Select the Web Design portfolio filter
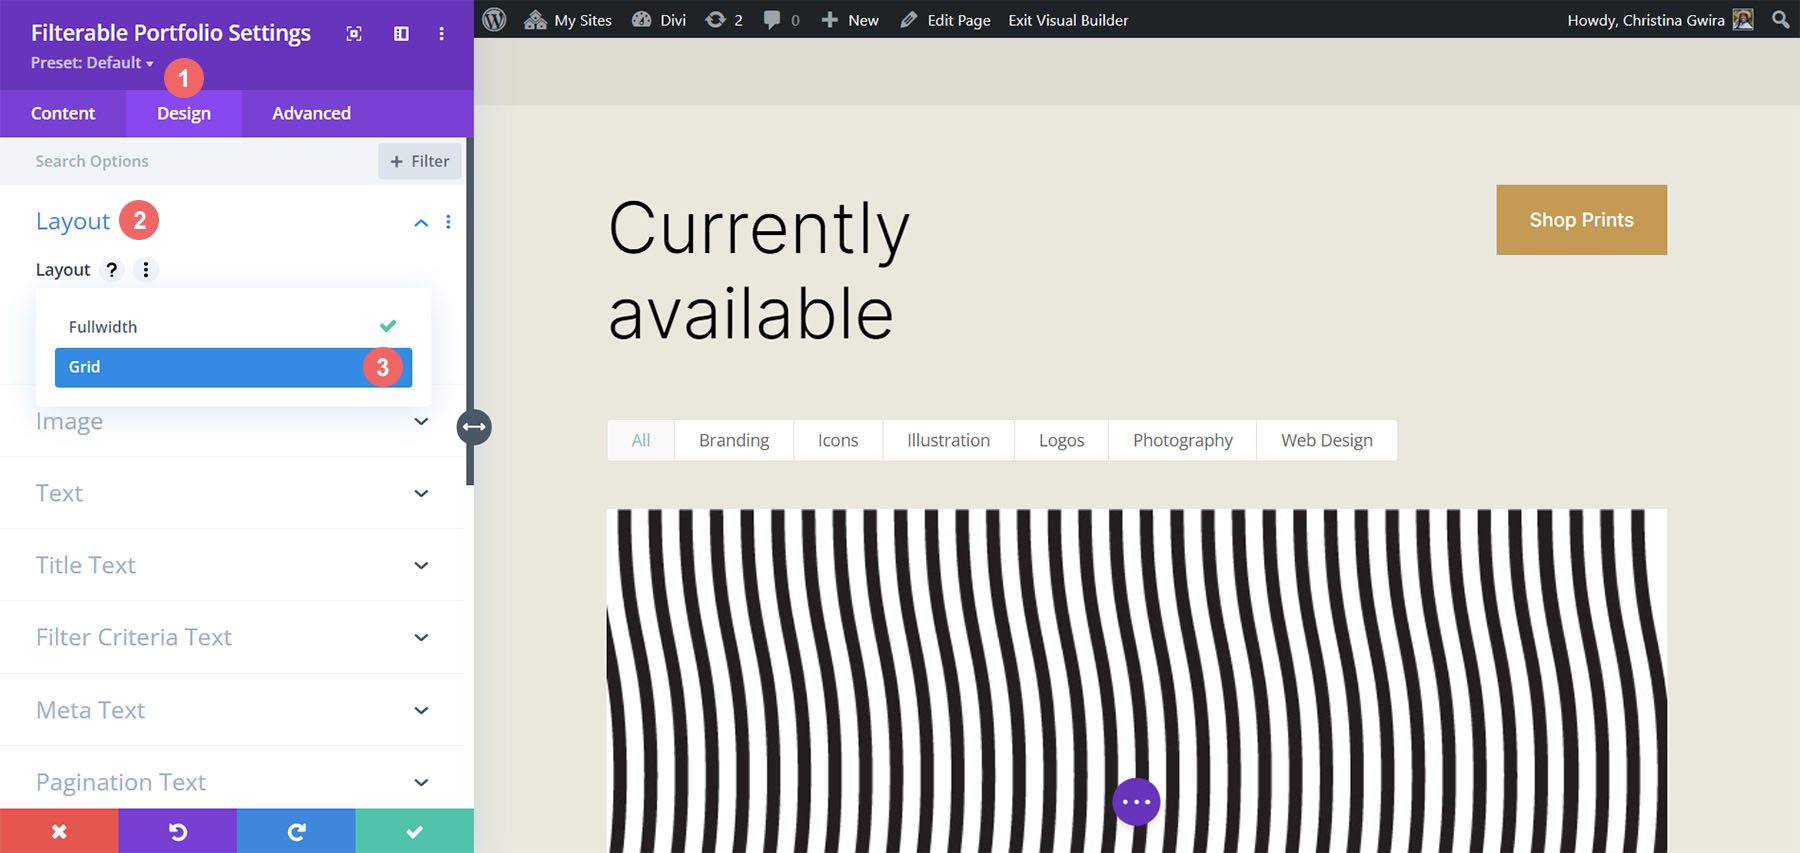Image resolution: width=1800 pixels, height=853 pixels. click(x=1327, y=440)
